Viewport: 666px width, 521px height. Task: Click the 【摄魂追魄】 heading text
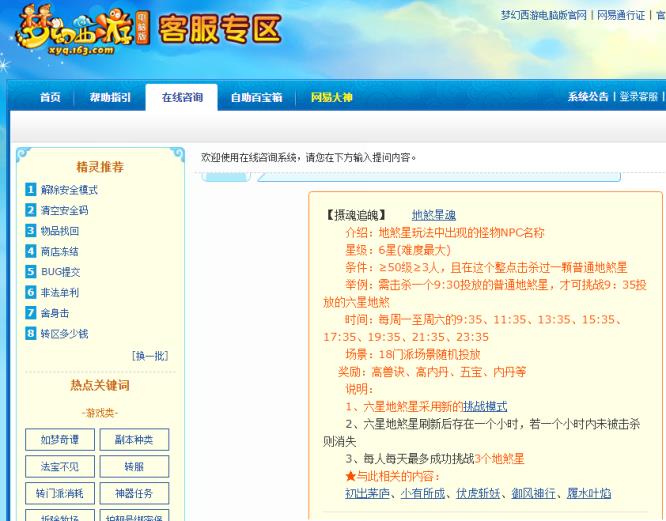(356, 215)
